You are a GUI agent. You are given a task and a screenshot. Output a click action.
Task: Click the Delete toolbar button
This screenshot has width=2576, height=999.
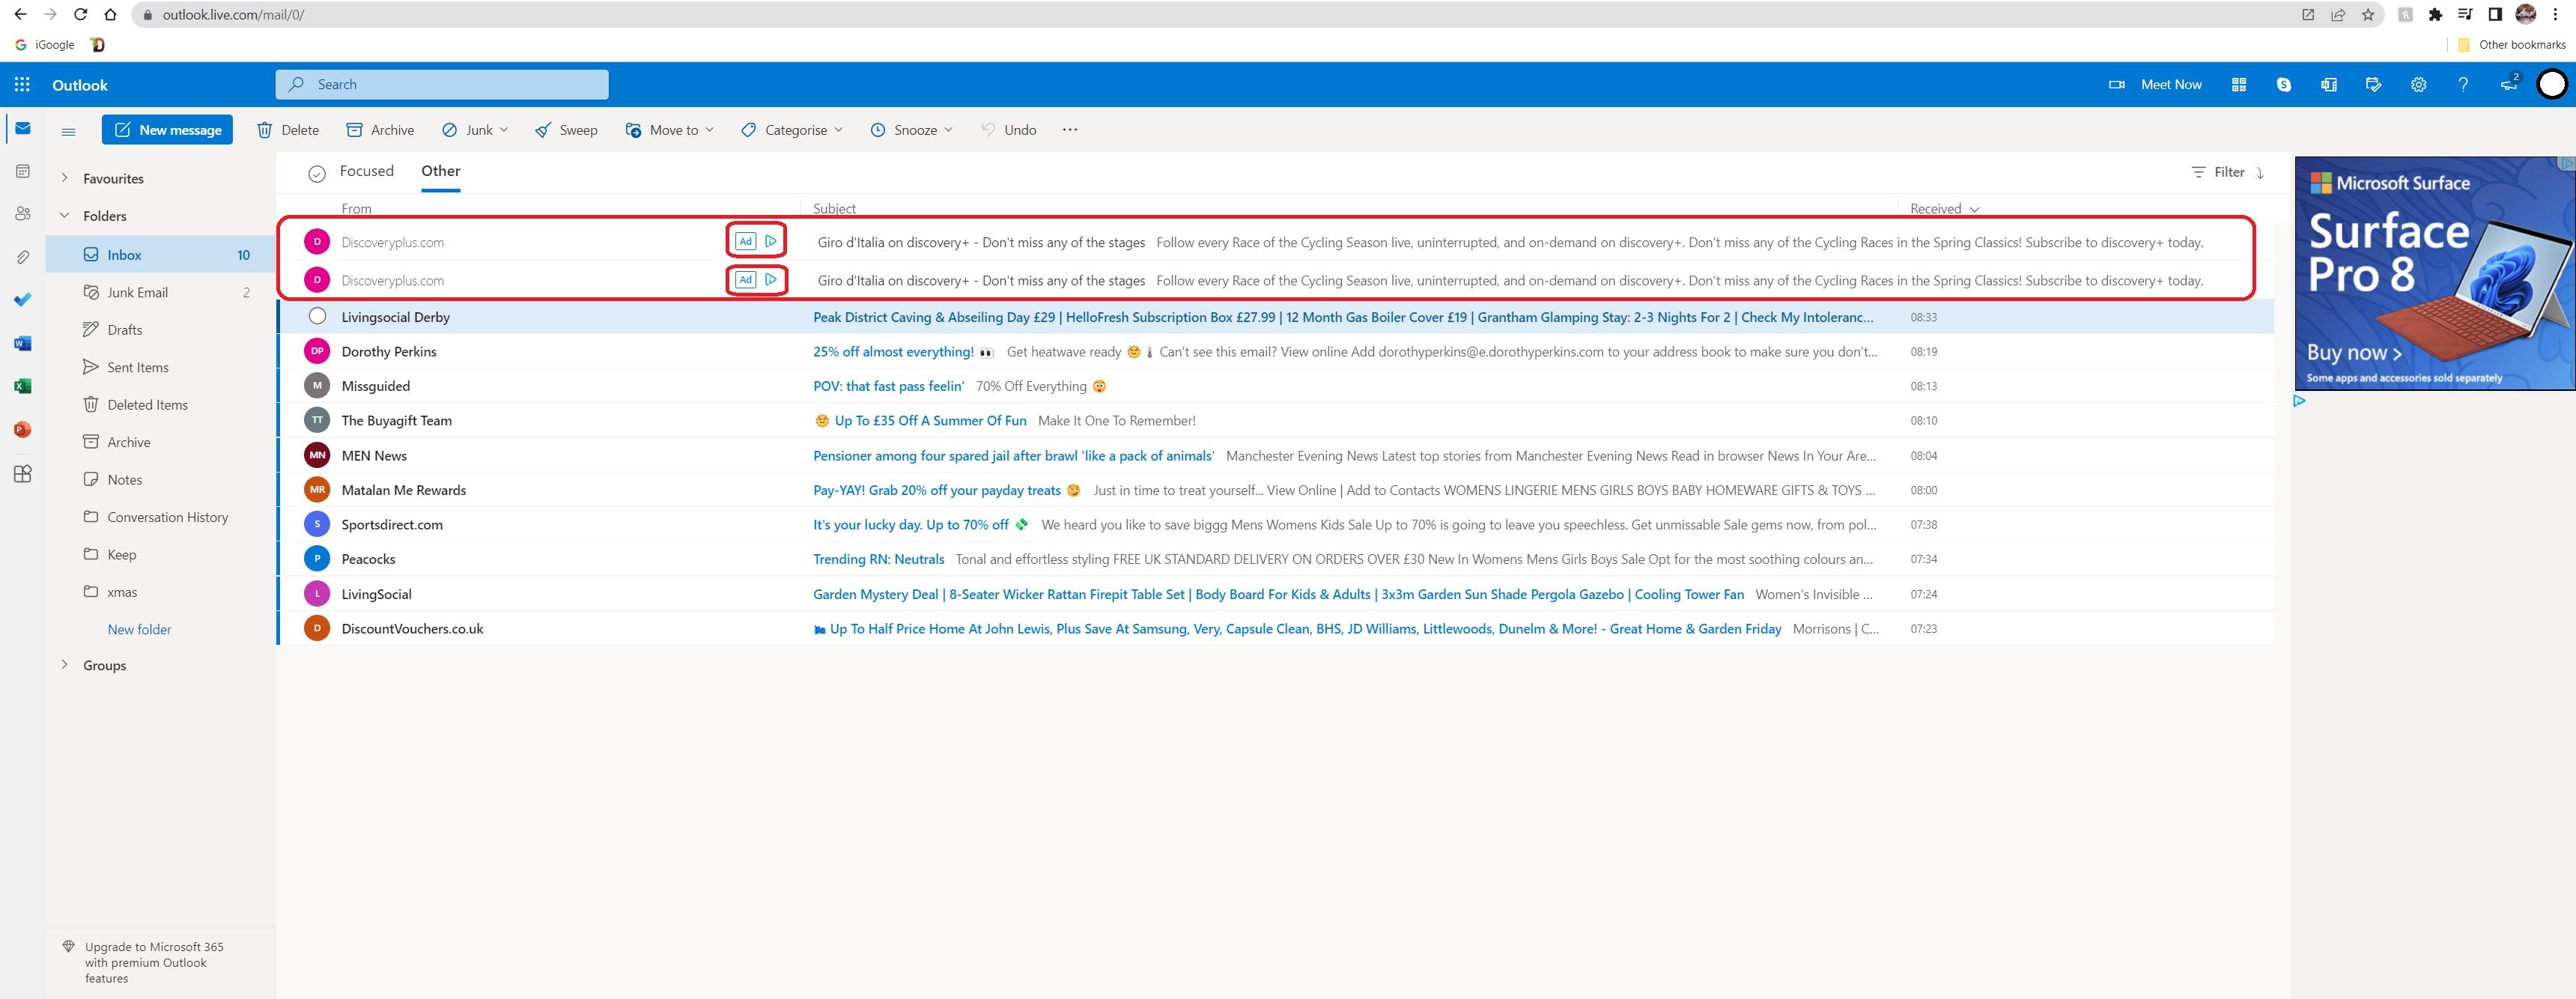pos(288,130)
